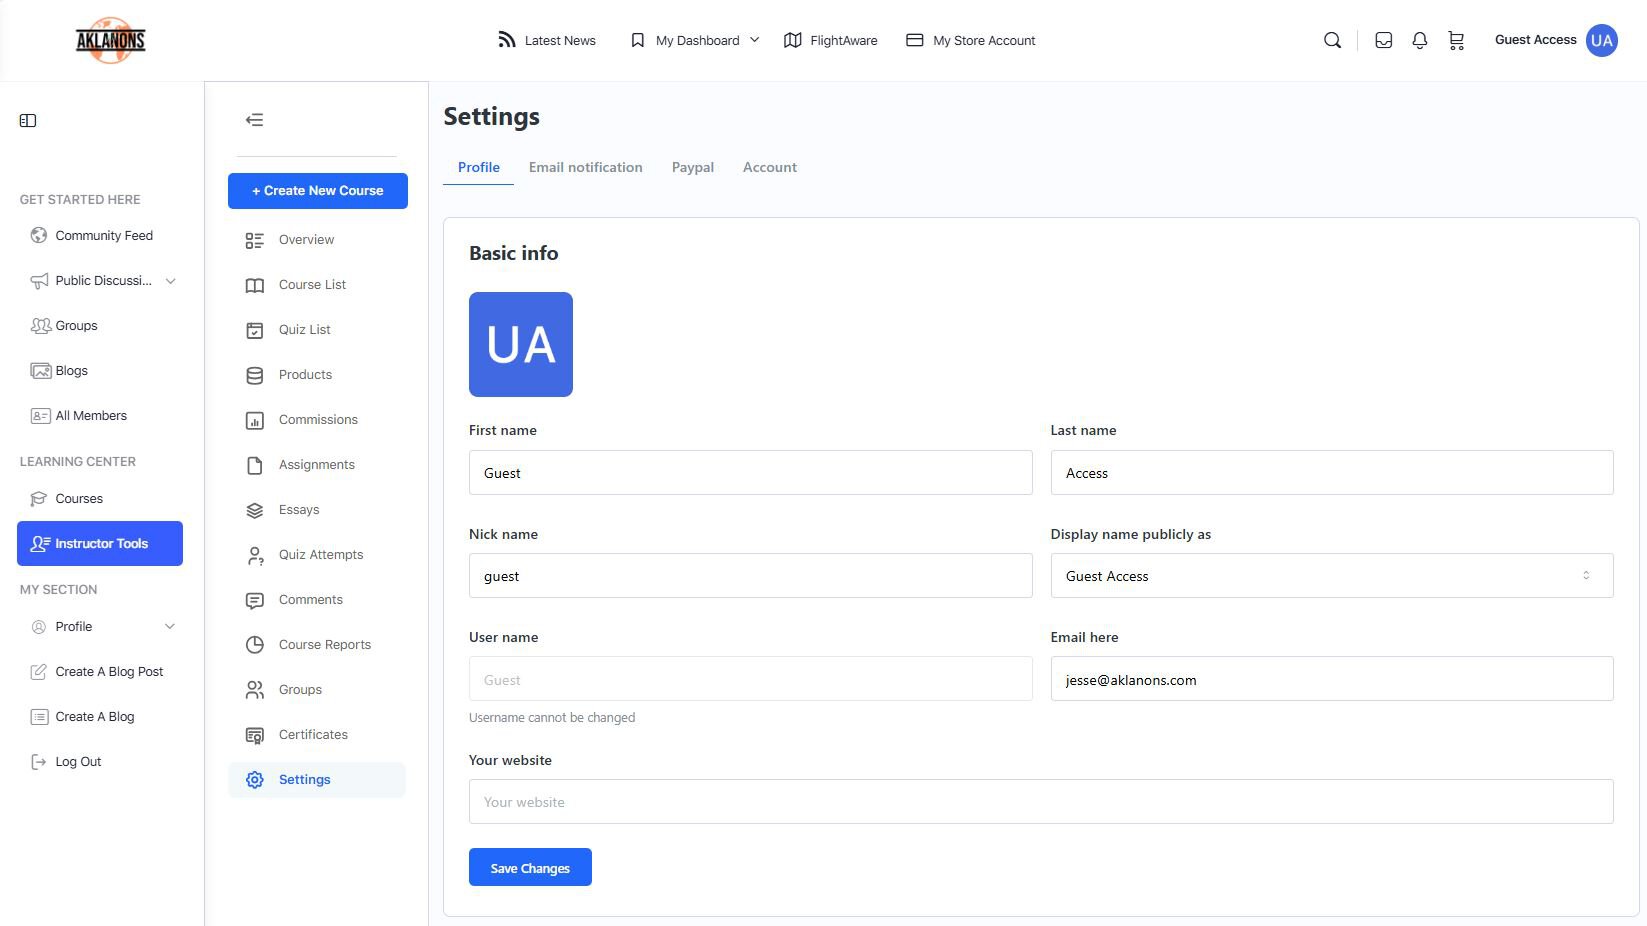Screen dimensions: 1647x926
Task: Click the search magnifier icon
Action: [x=1332, y=40]
